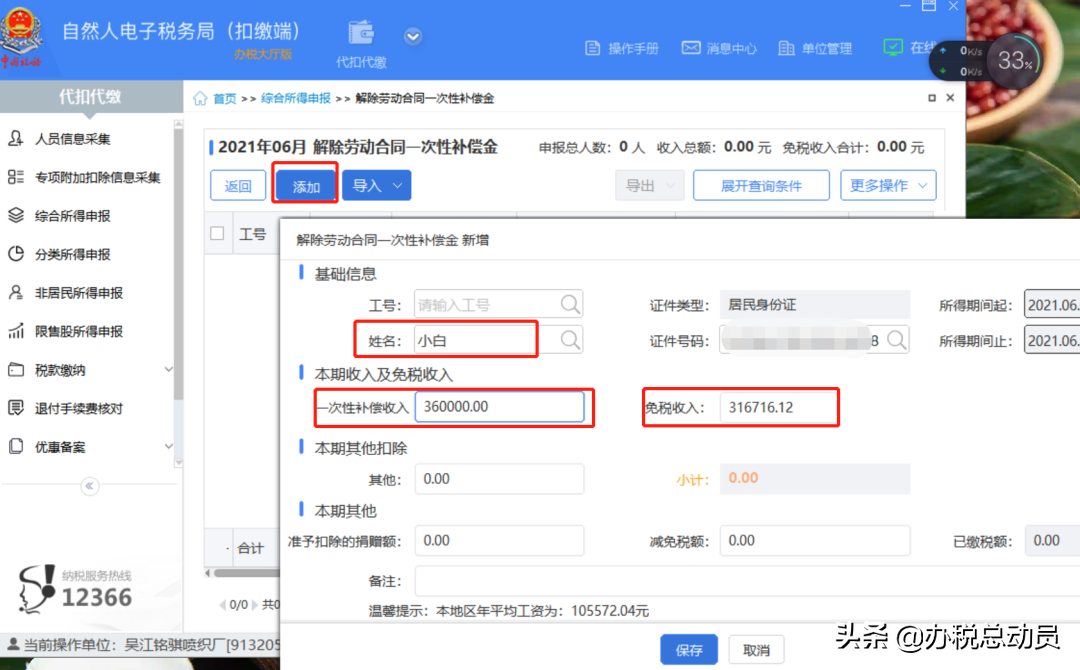The width and height of the screenshot is (1080, 670).
Task: Select 分类所得申报 in the left panel
Action: [73, 254]
